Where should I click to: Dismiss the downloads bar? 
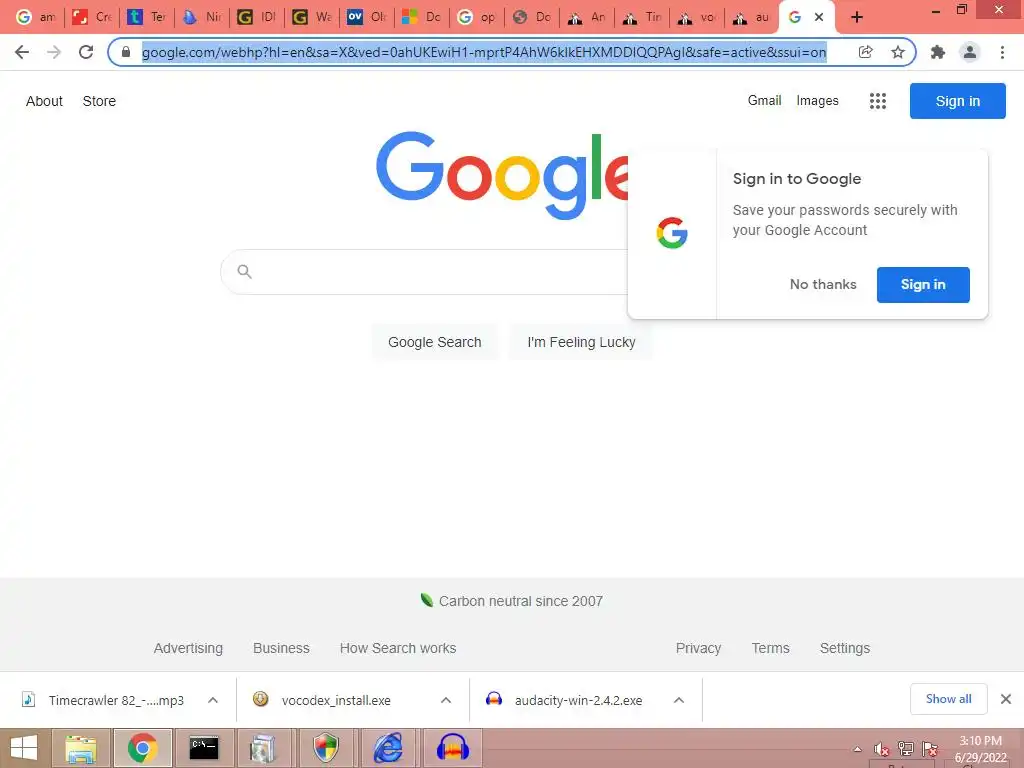(x=1006, y=699)
